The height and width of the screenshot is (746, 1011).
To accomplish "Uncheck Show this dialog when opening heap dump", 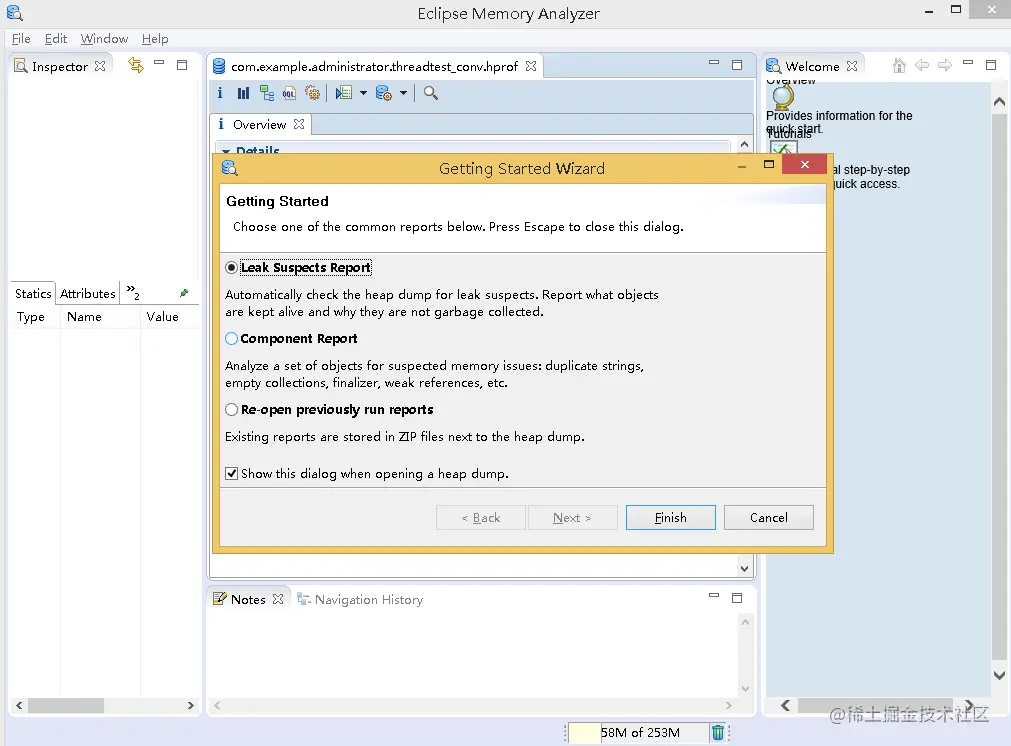I will pyautogui.click(x=231, y=473).
